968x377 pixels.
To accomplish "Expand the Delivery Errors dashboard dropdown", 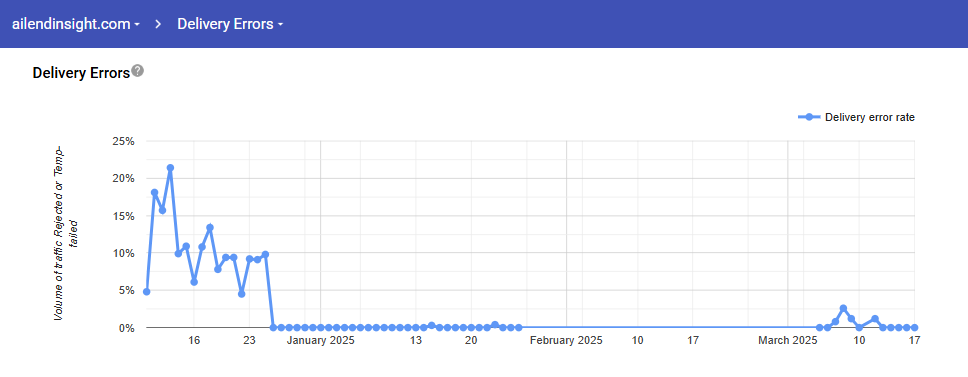I will (230, 24).
